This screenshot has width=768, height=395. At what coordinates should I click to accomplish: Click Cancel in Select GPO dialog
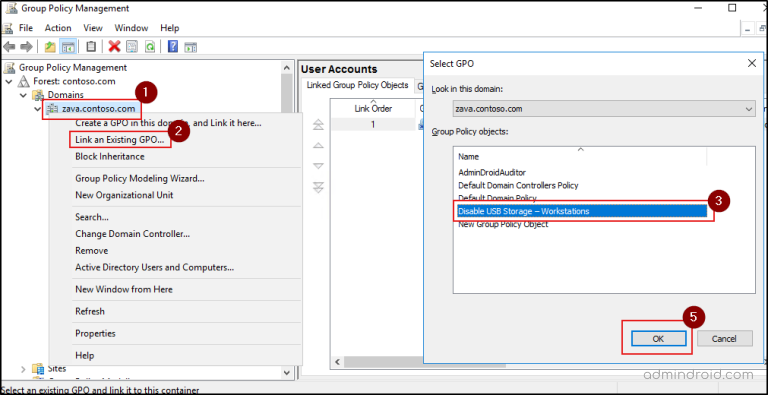point(724,339)
